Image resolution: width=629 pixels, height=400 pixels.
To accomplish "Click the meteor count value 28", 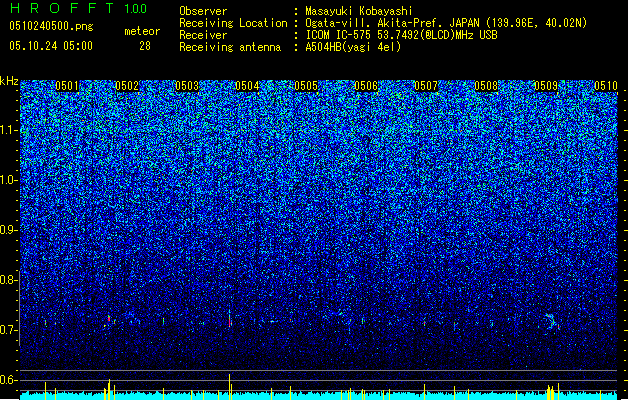I will click(x=145, y=46).
